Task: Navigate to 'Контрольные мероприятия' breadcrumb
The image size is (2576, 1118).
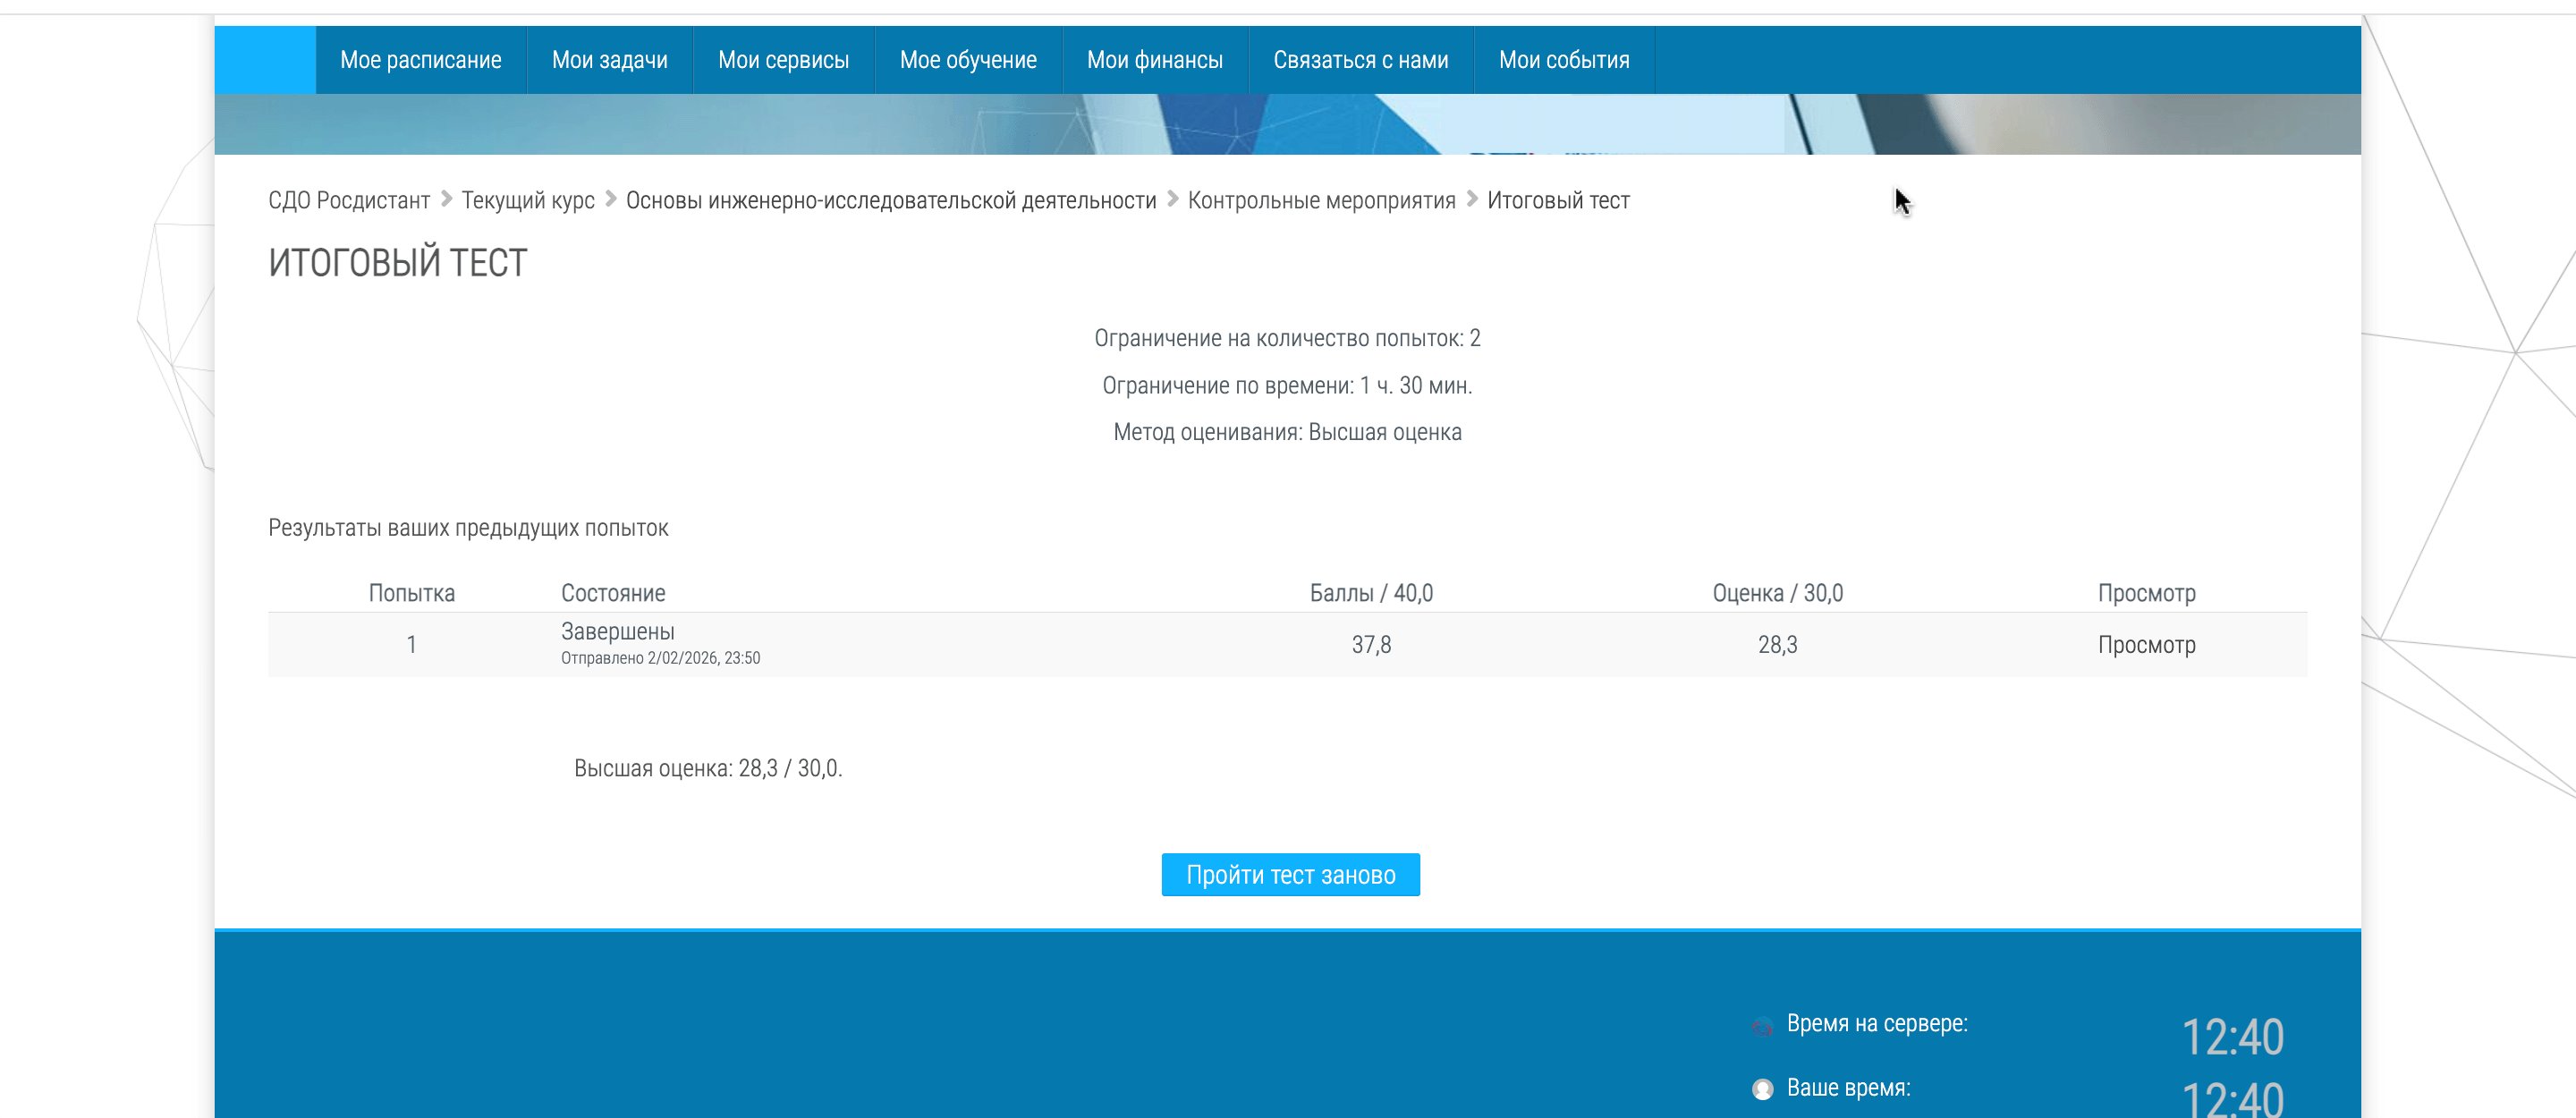Action: (x=1321, y=201)
